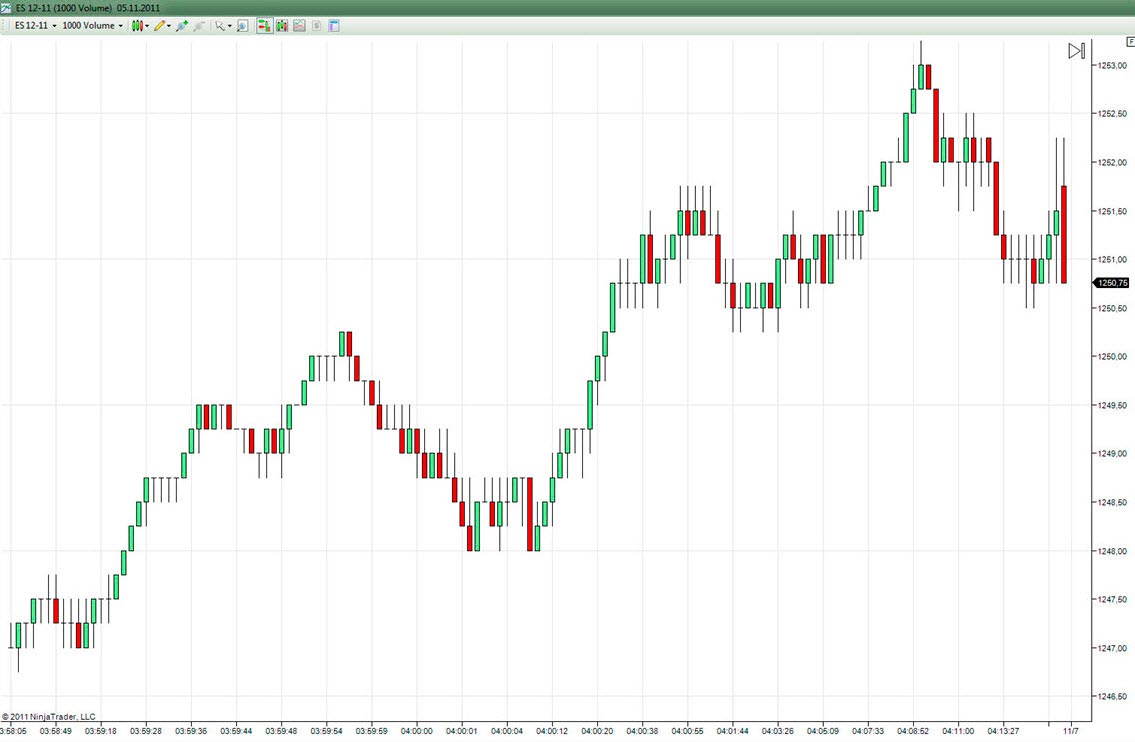Click the green-red bars data series icon
The image size is (1135, 742).
(282, 25)
